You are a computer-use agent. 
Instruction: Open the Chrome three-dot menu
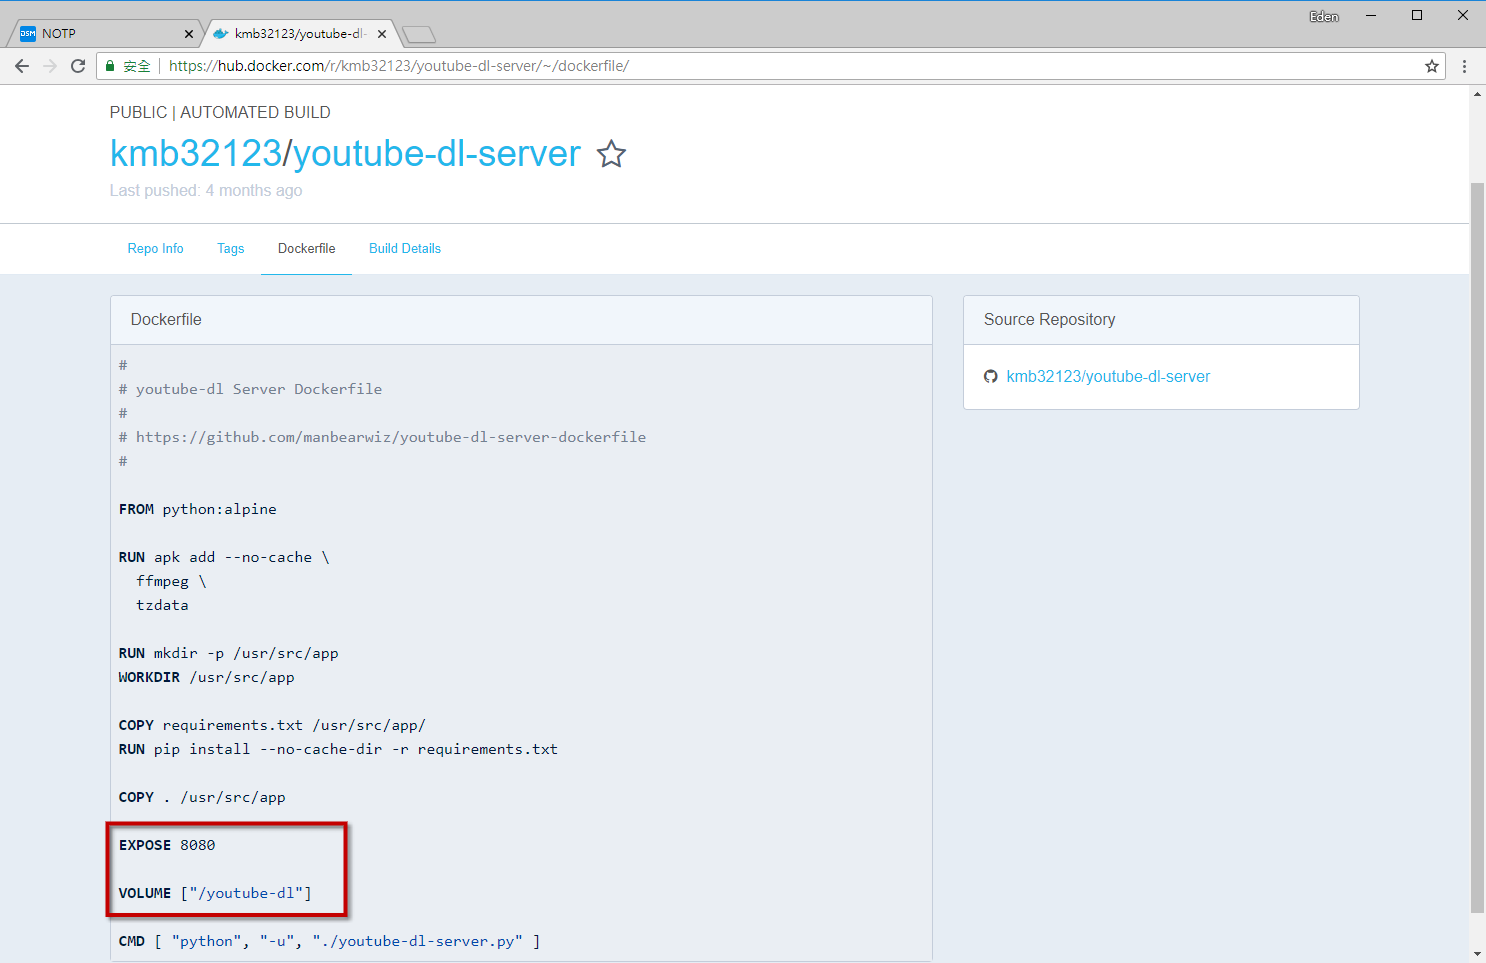[1465, 66]
